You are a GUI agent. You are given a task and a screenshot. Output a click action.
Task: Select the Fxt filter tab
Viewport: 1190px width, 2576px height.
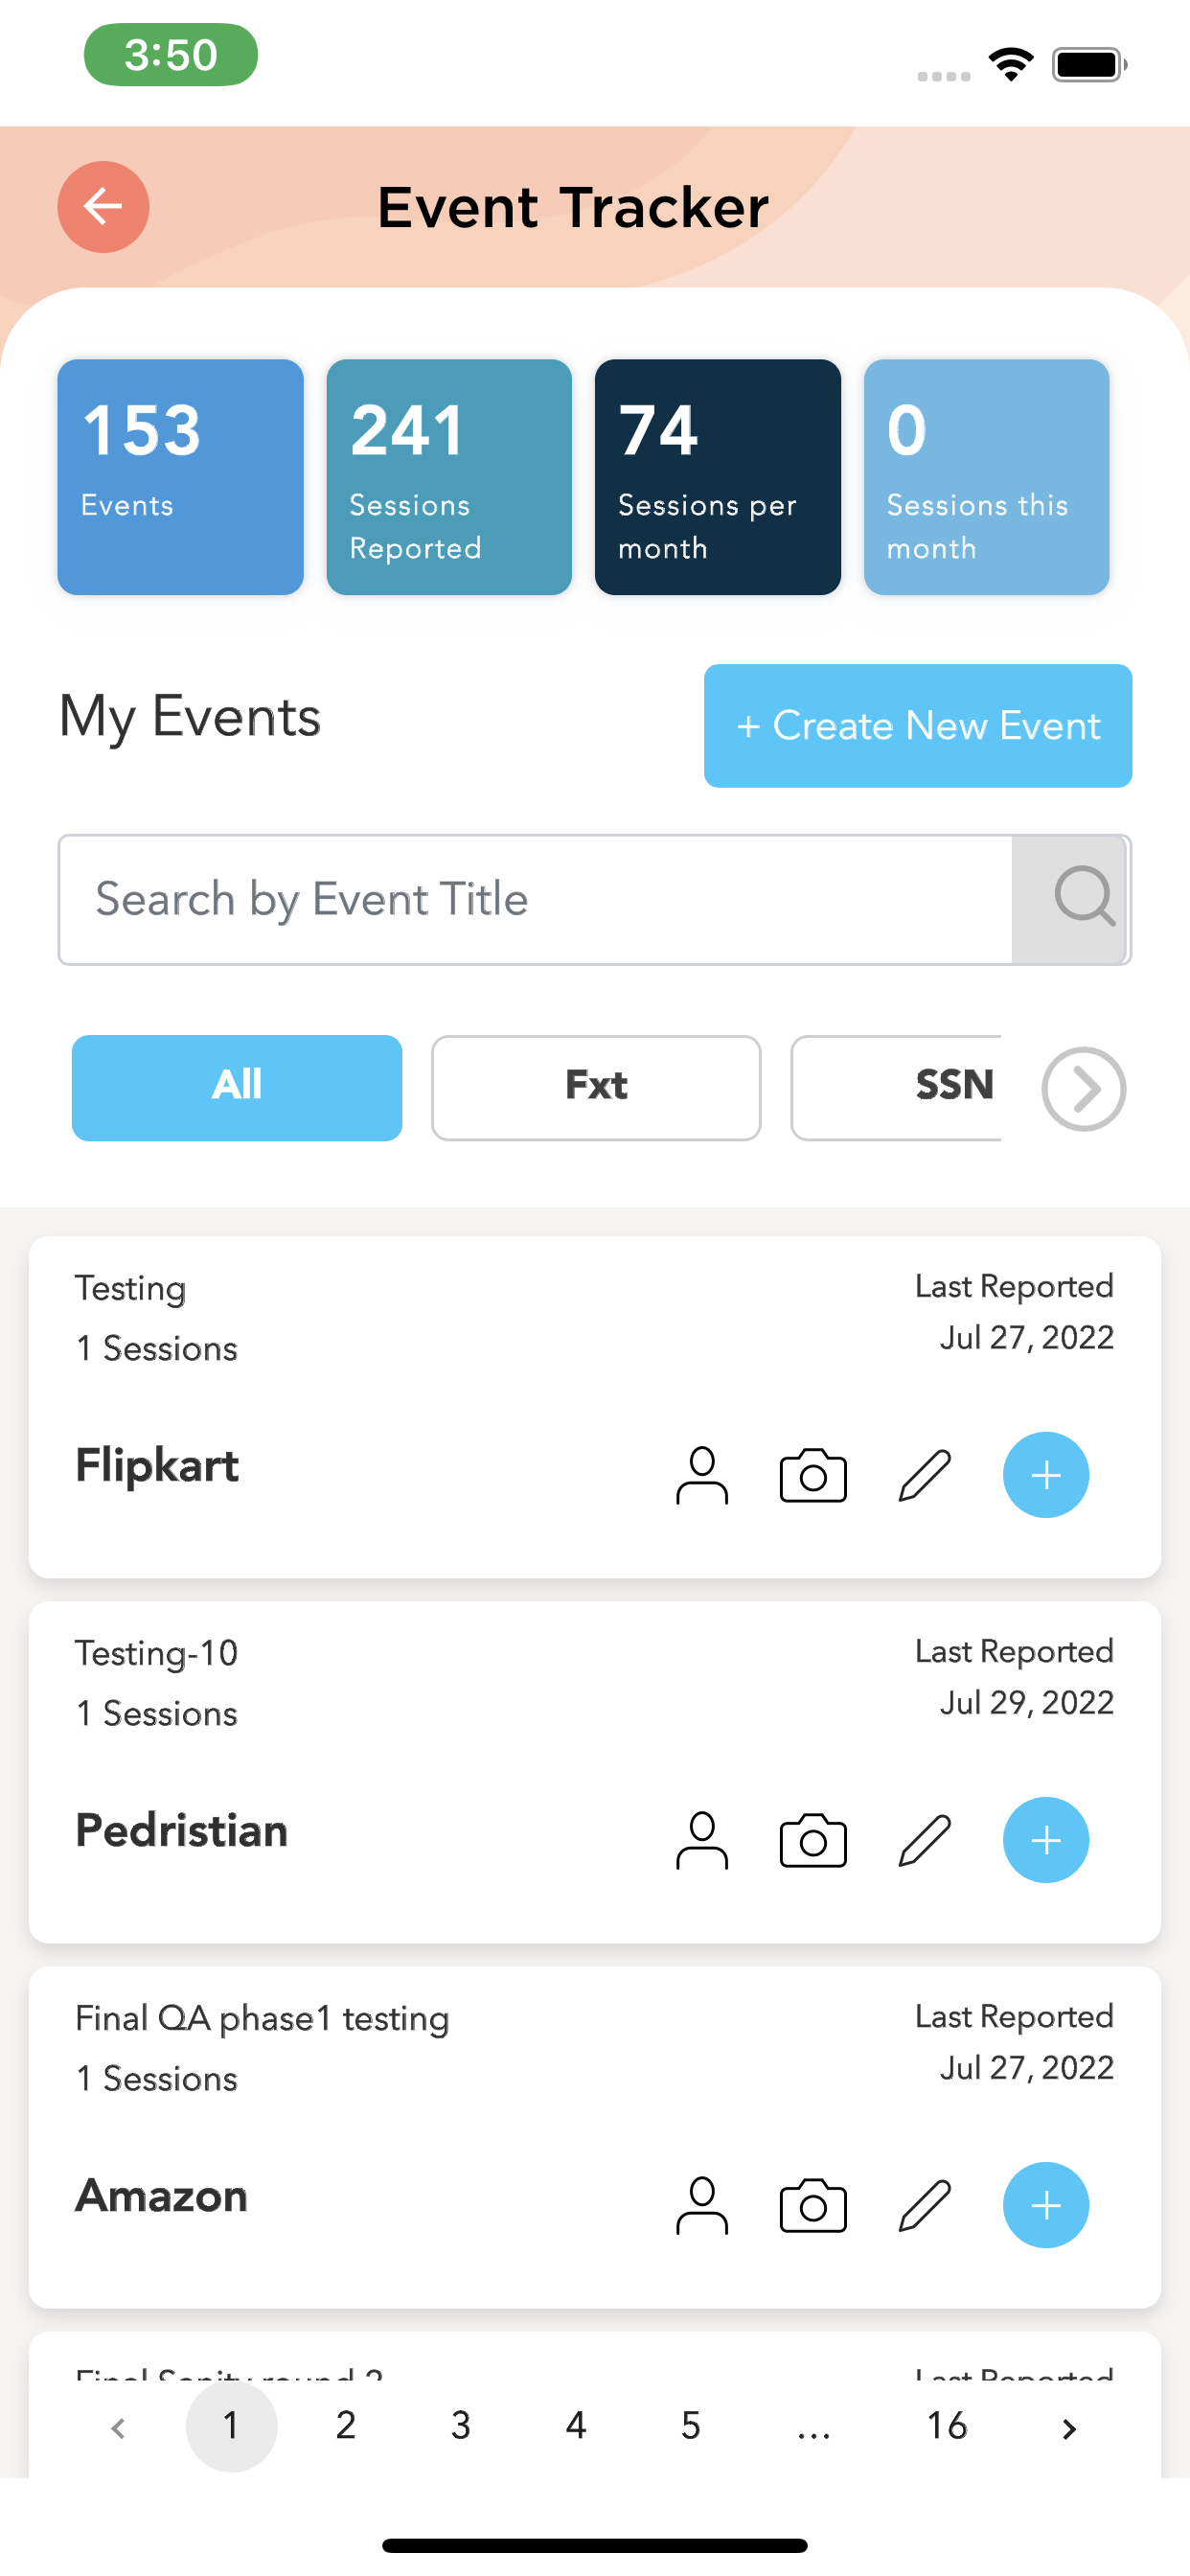pyautogui.click(x=596, y=1087)
